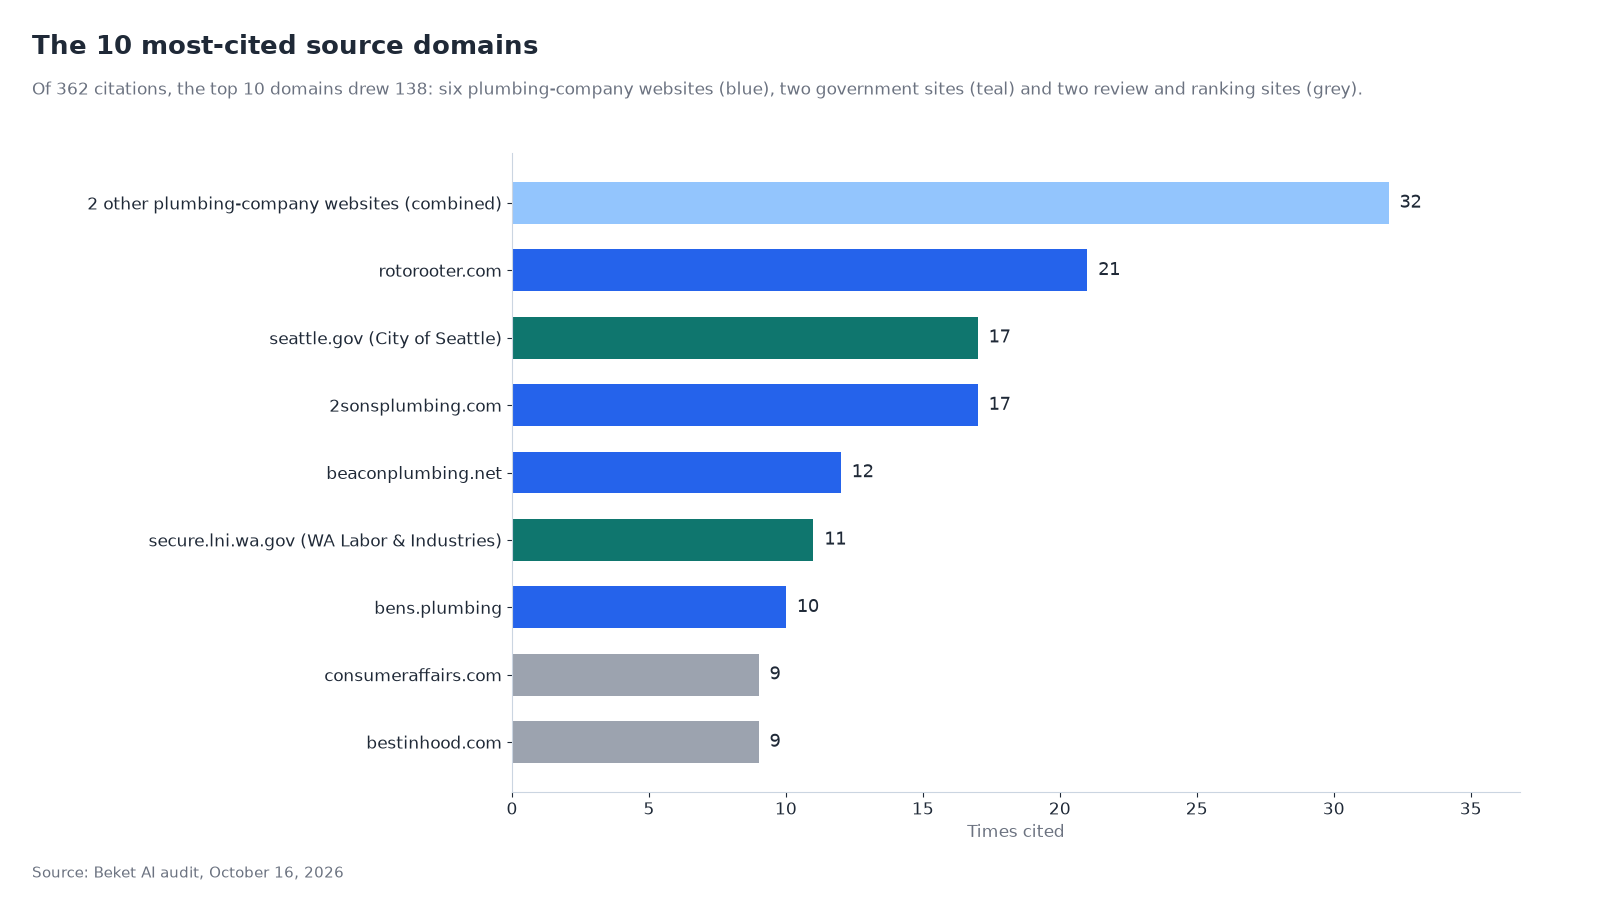
Task: Click the x-axis tick label "0"
Action: [512, 809]
